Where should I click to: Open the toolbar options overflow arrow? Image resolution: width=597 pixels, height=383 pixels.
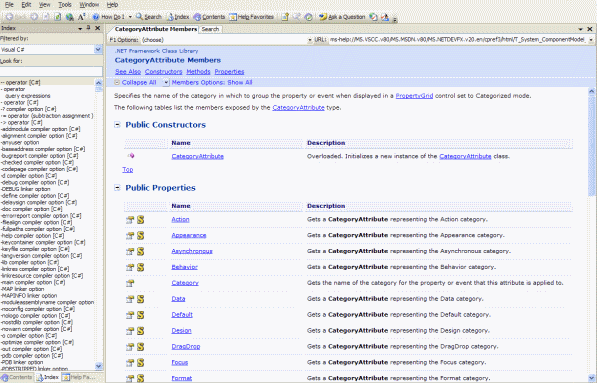(395, 19)
